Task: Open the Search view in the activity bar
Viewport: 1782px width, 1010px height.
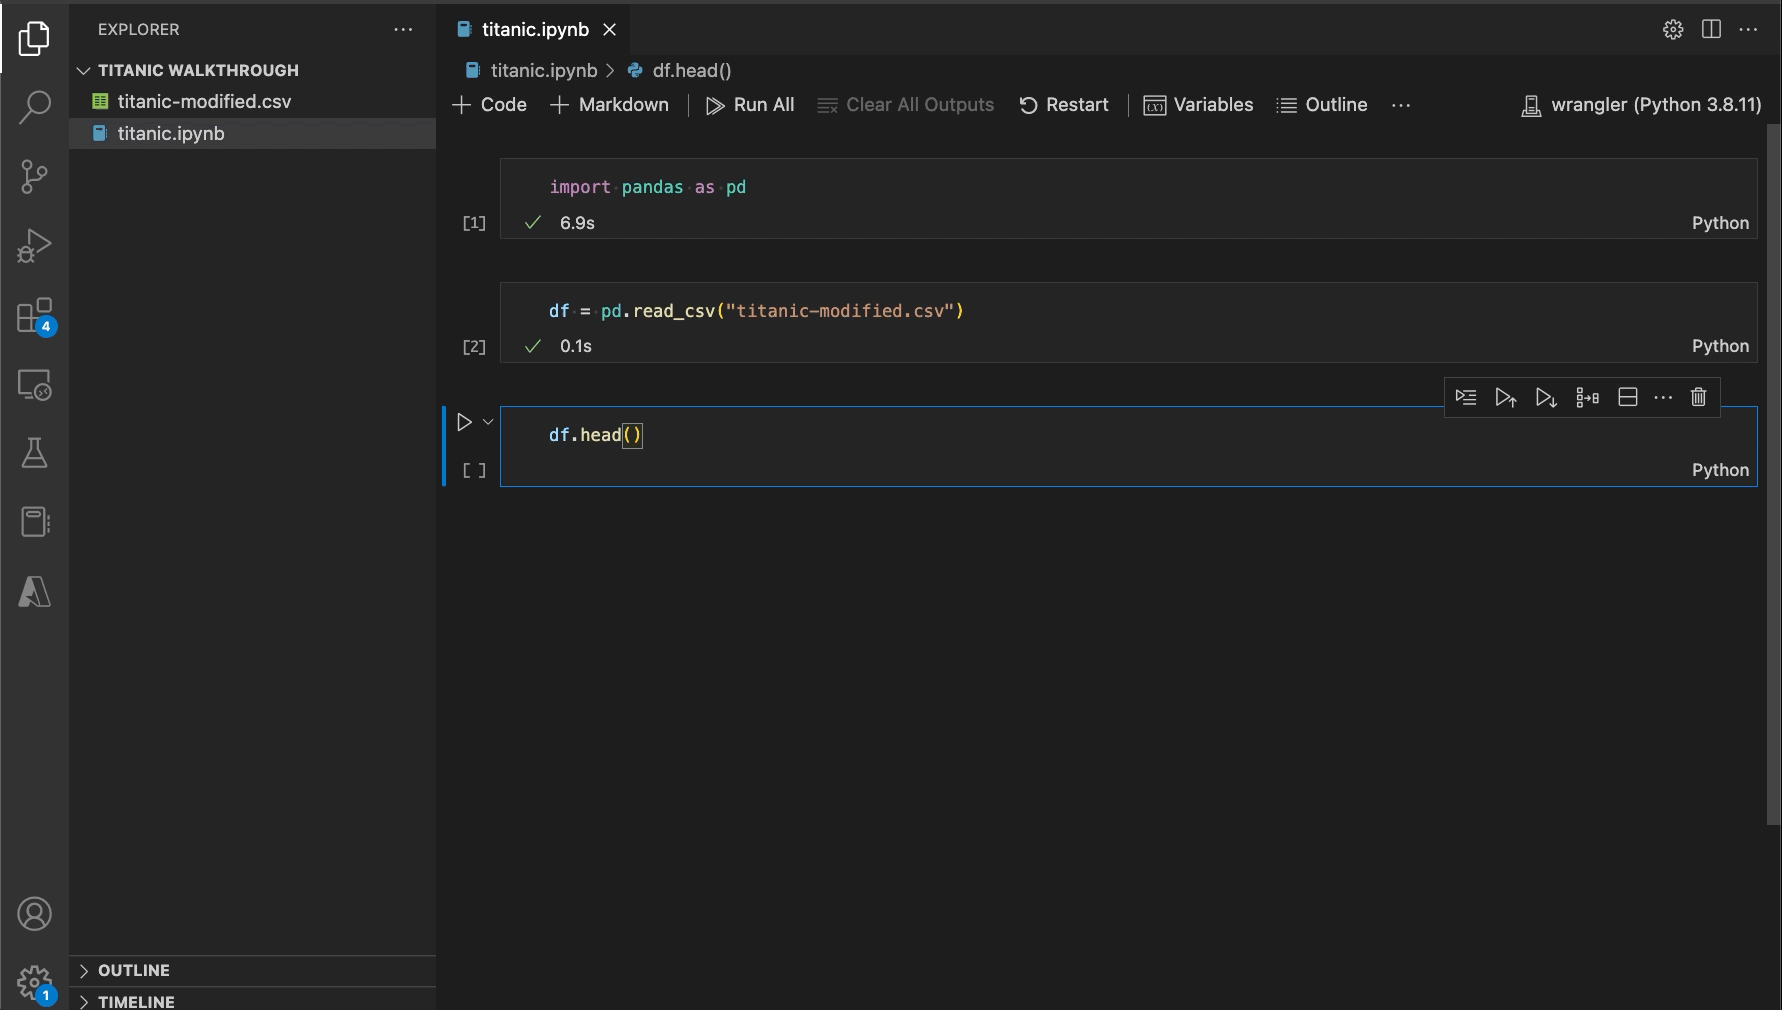Action: click(x=35, y=106)
